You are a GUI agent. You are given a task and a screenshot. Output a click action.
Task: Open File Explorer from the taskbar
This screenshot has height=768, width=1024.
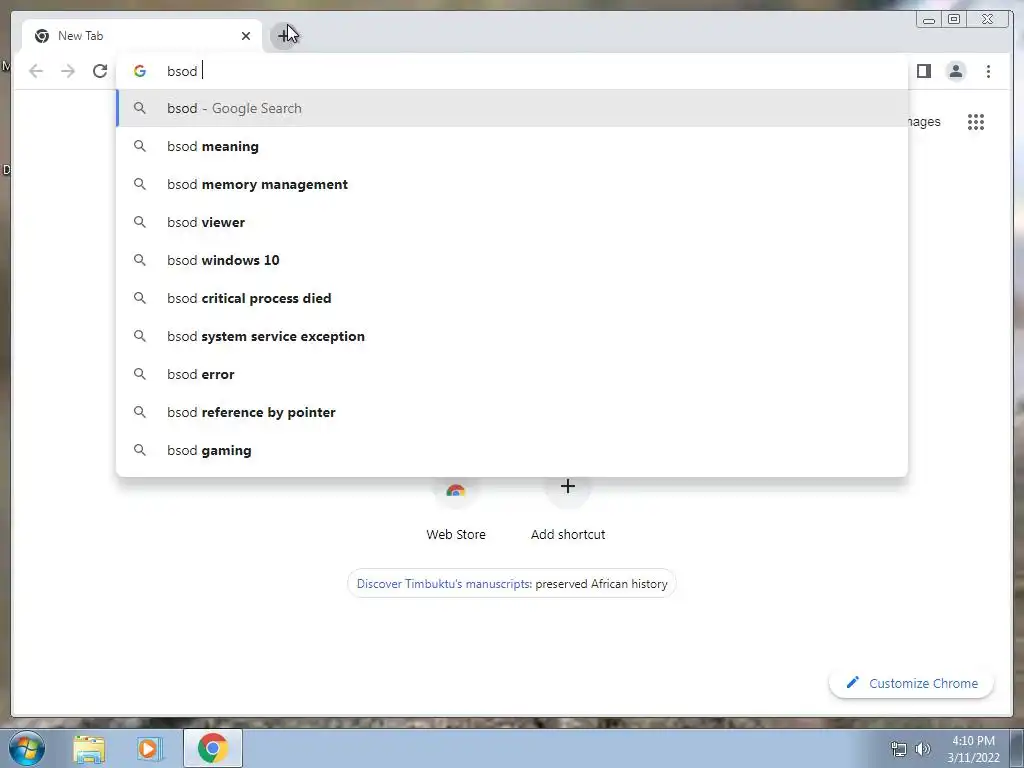coord(89,748)
